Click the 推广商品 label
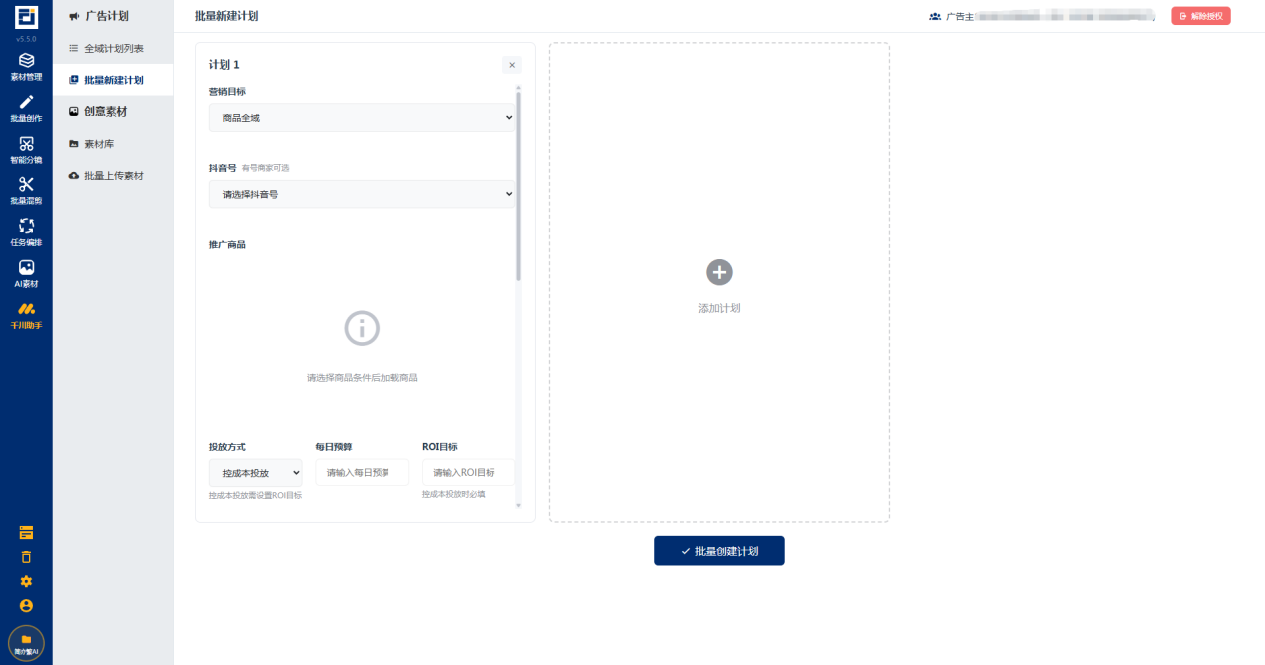1265x665 pixels. coord(227,244)
